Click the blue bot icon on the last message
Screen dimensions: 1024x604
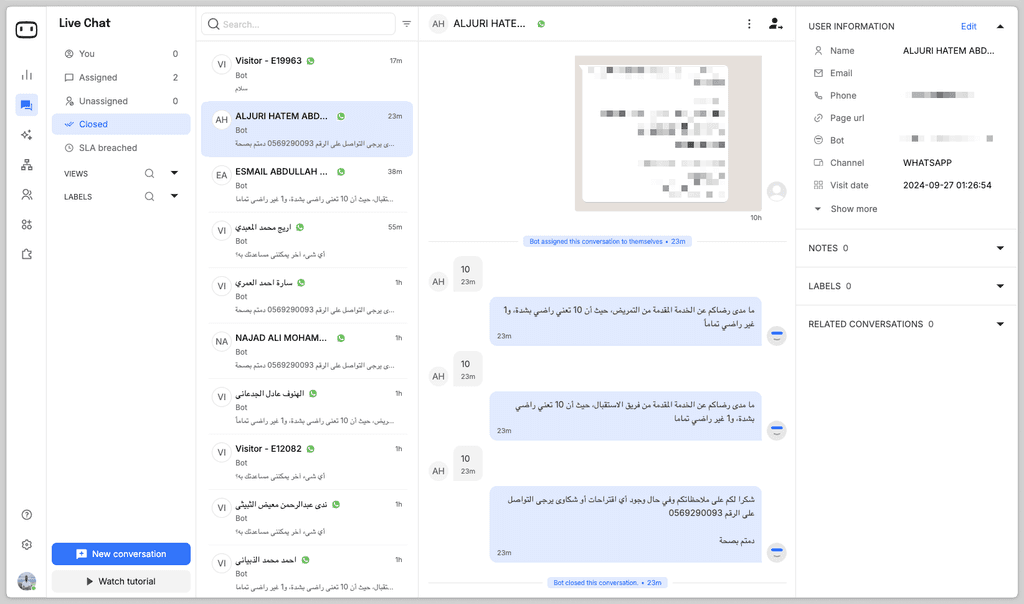(x=776, y=551)
